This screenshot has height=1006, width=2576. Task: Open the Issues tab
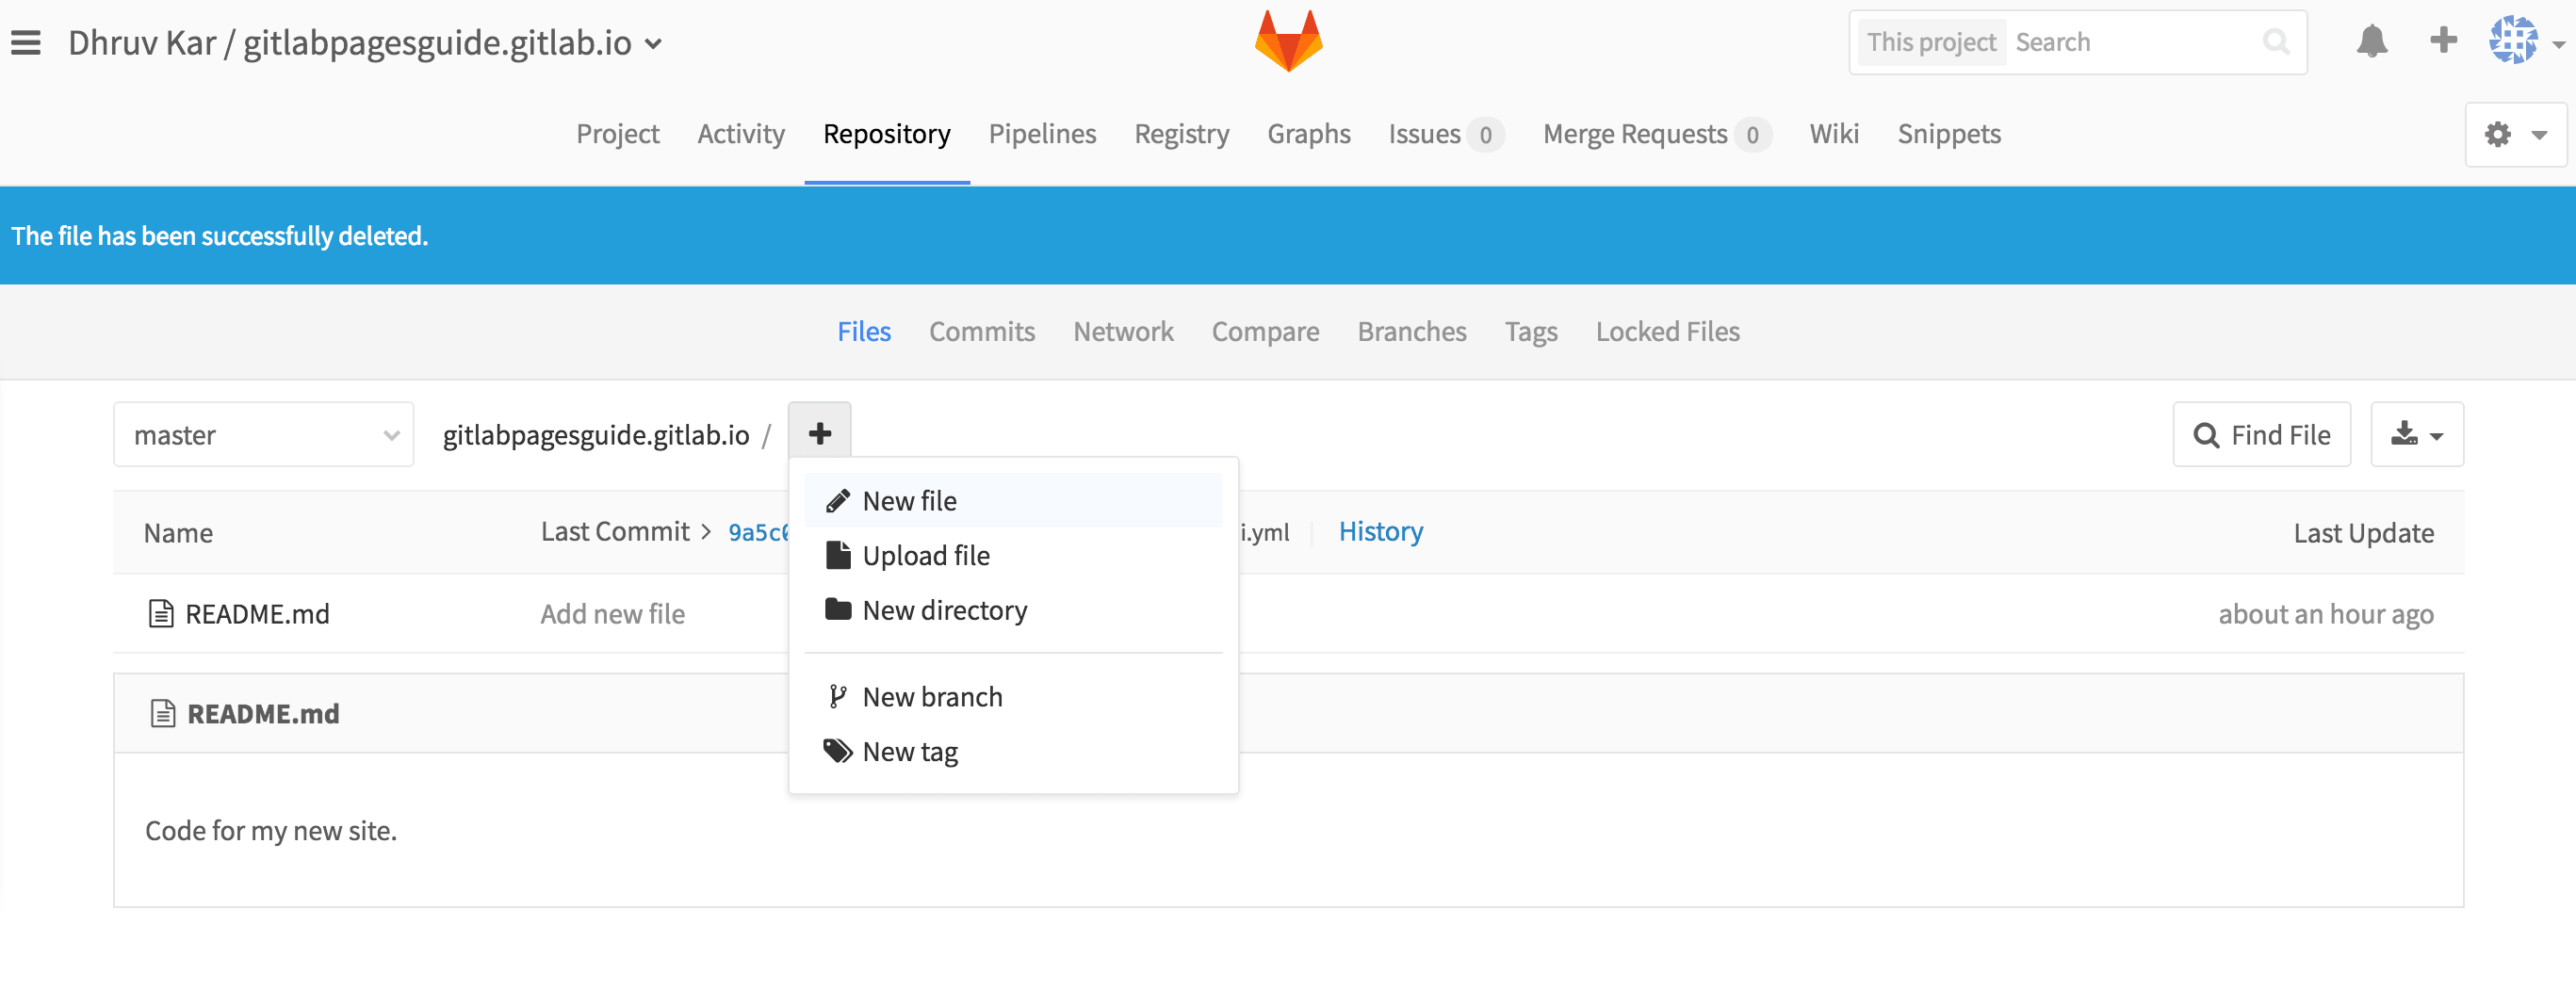1444,134
